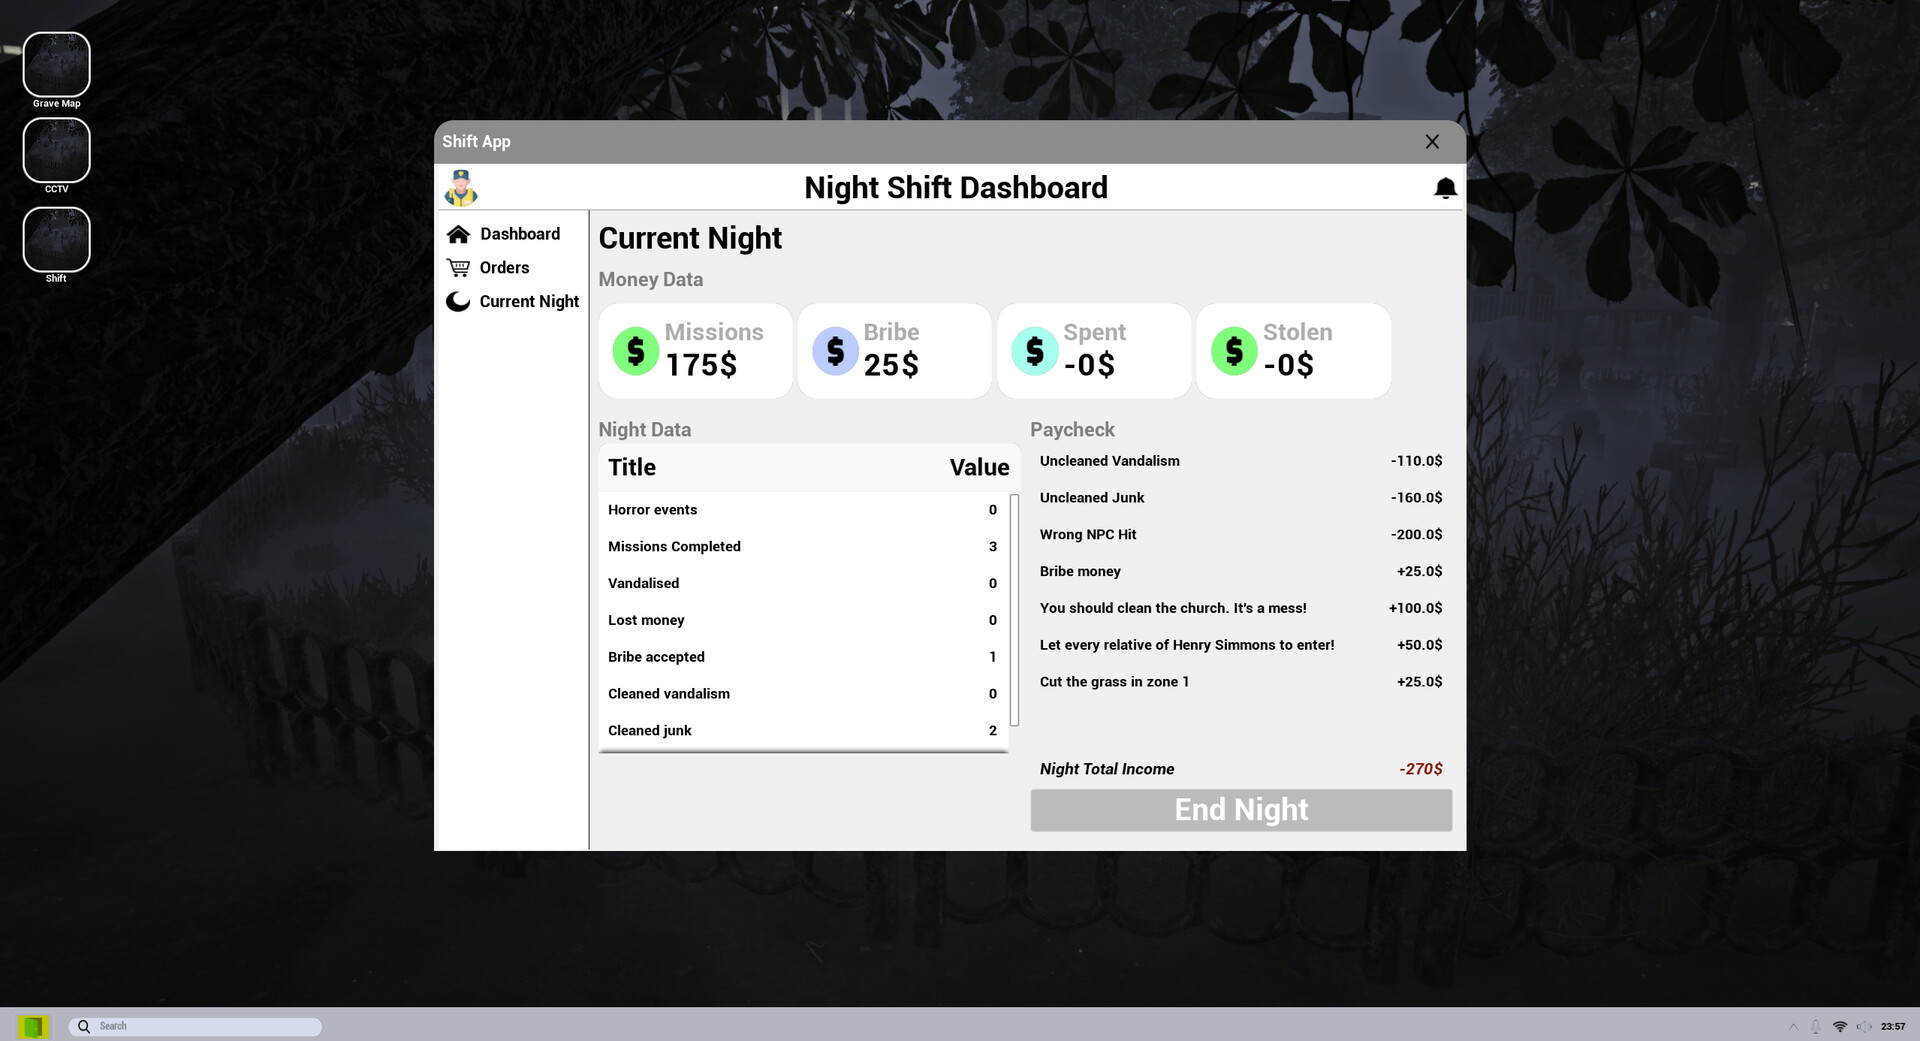Open the Grave Map desktop shortcut
This screenshot has width=1920, height=1041.
[x=56, y=63]
